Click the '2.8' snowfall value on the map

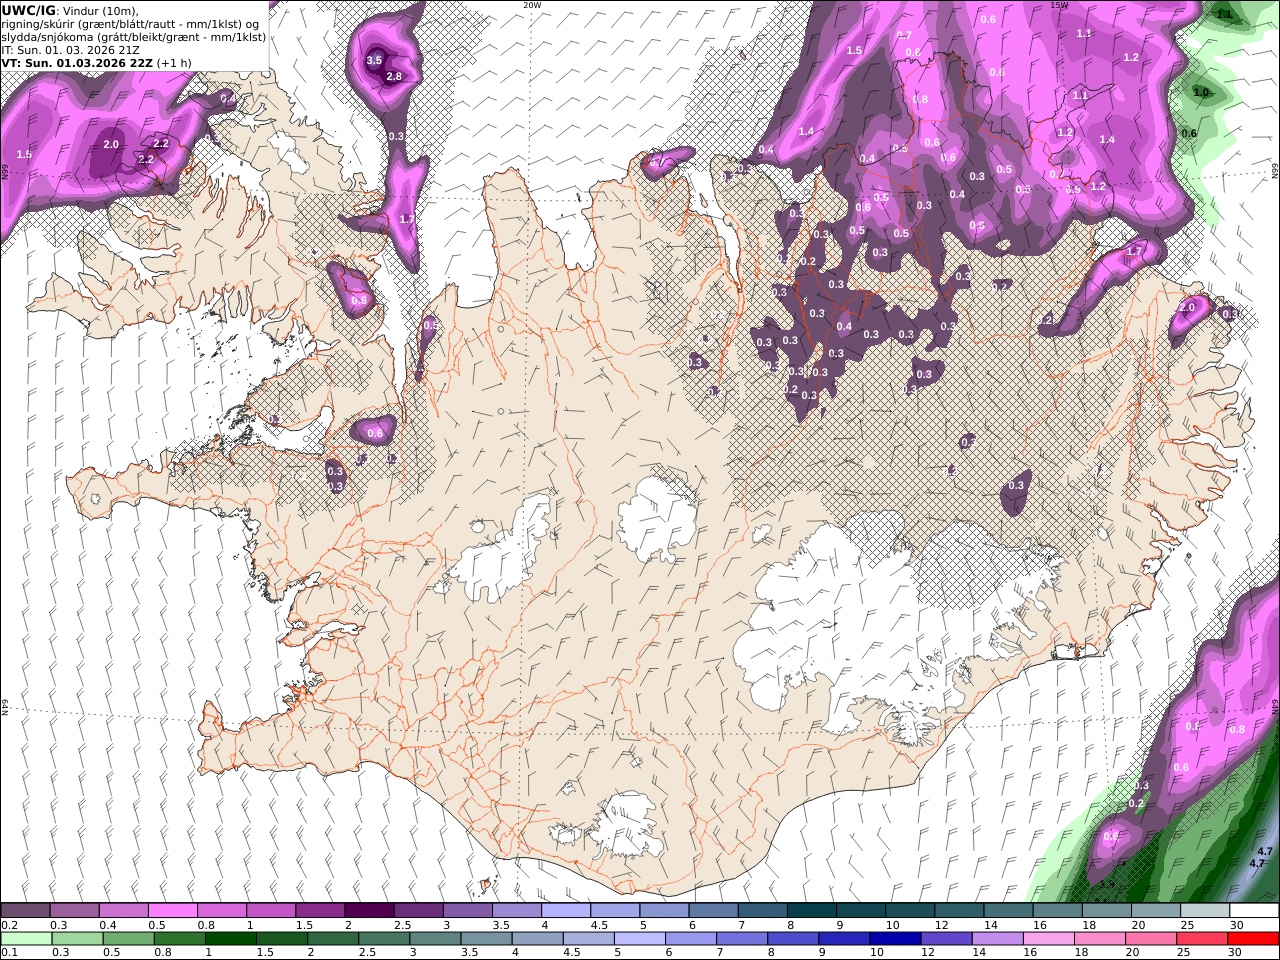point(394,76)
